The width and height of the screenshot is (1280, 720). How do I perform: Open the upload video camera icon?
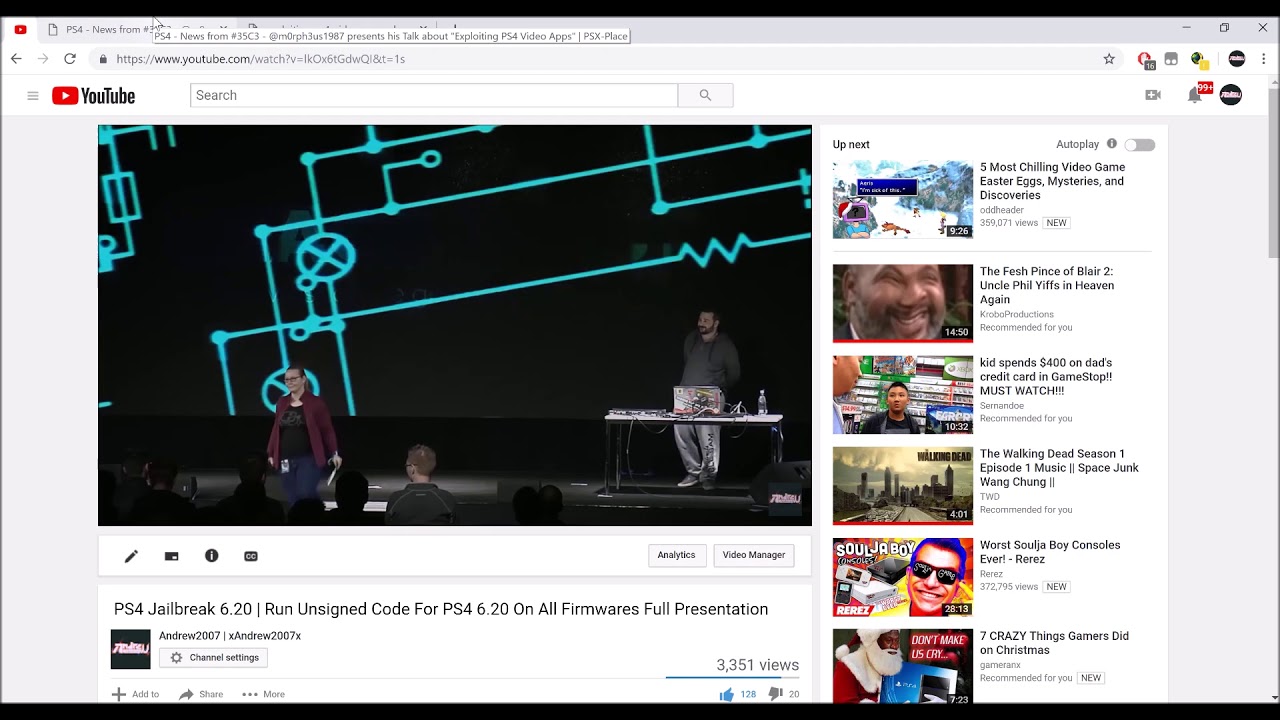coord(1153,95)
